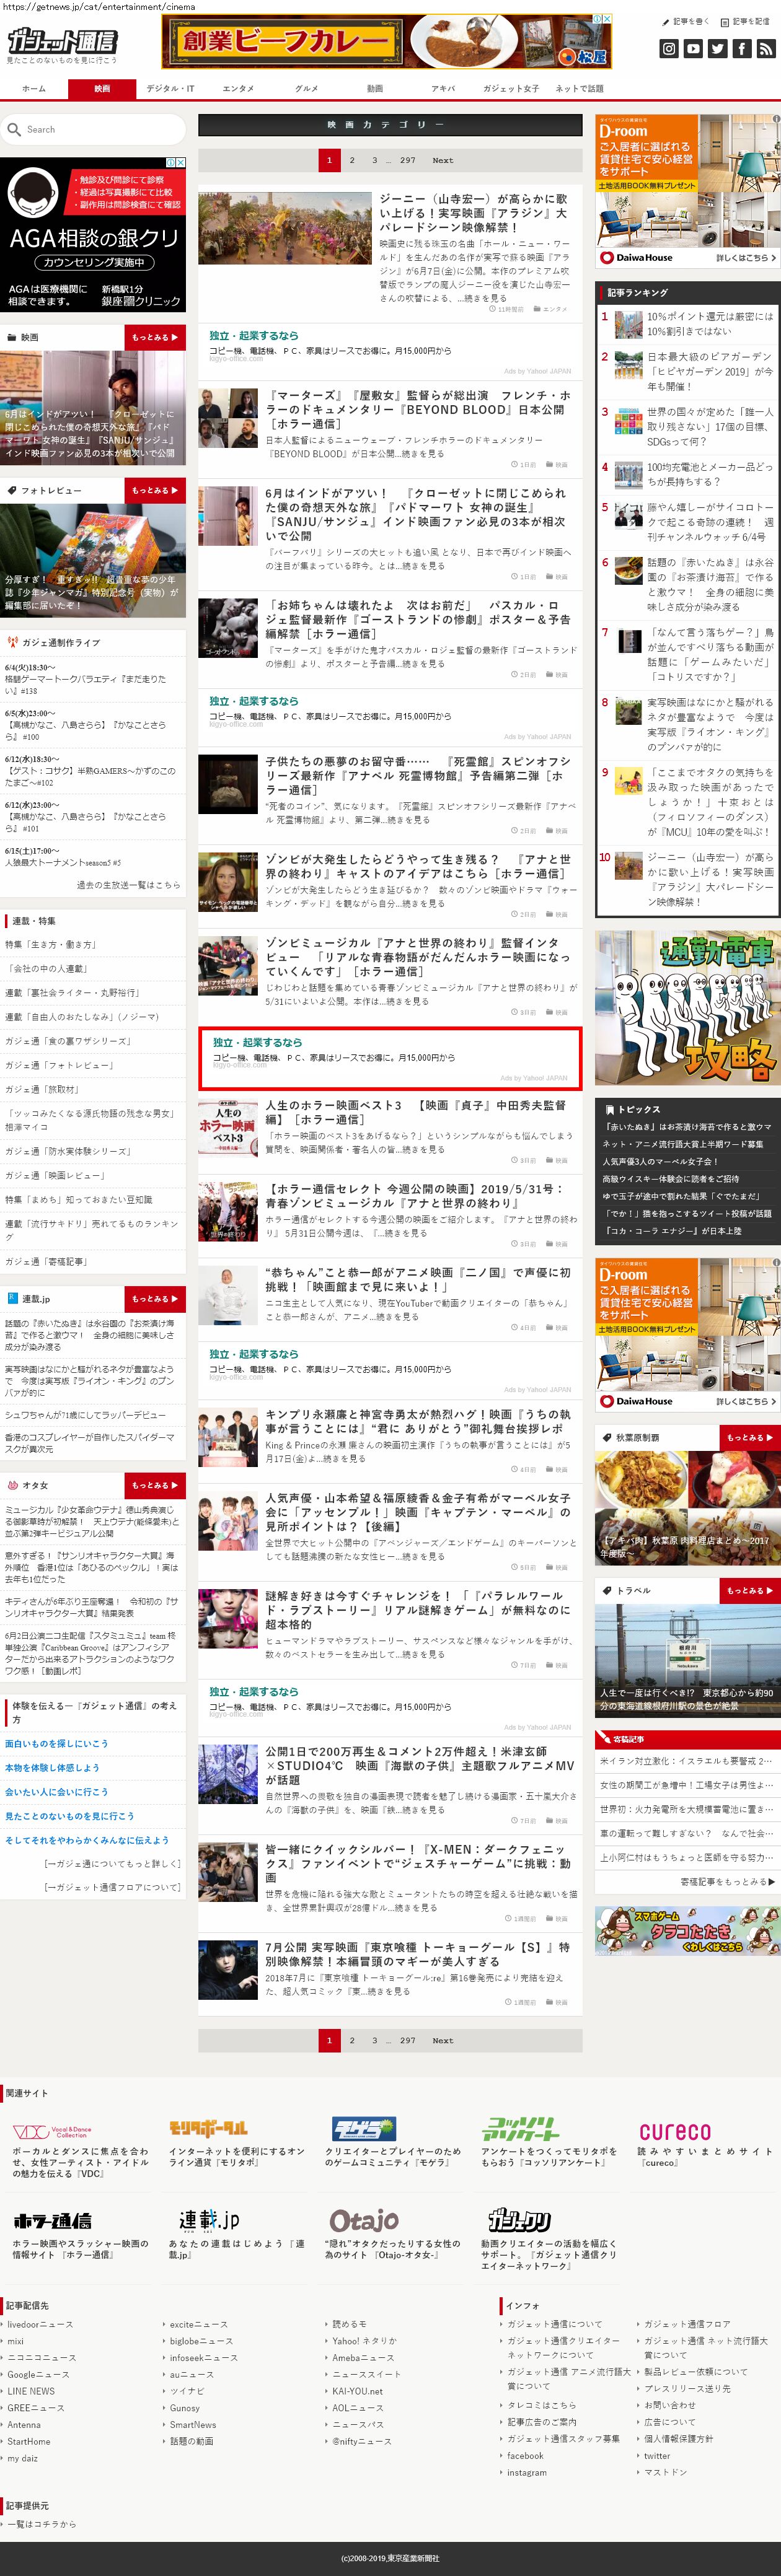This screenshot has height=2576, width=781.
Task: Click 面白いものを探しにいこう link
Action: pos(56,1743)
